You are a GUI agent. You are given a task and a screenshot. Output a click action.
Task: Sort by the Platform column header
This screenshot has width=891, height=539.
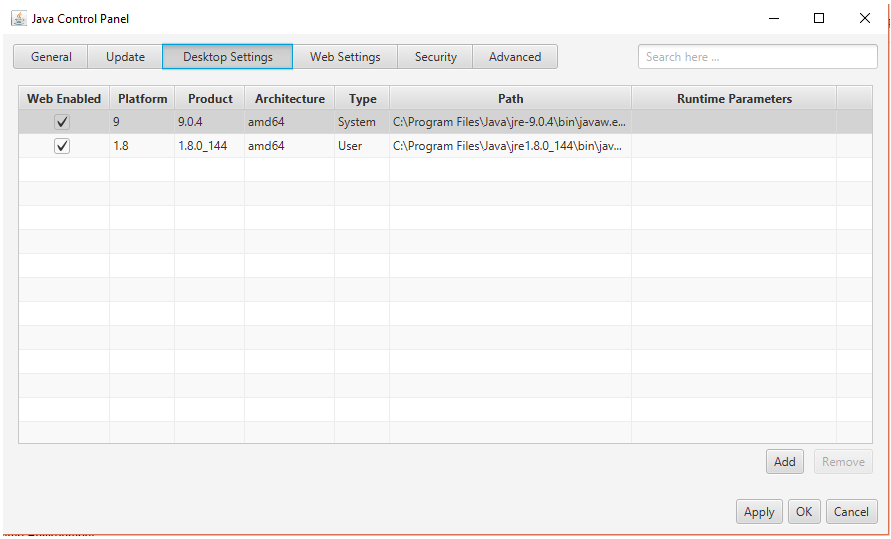coord(142,98)
